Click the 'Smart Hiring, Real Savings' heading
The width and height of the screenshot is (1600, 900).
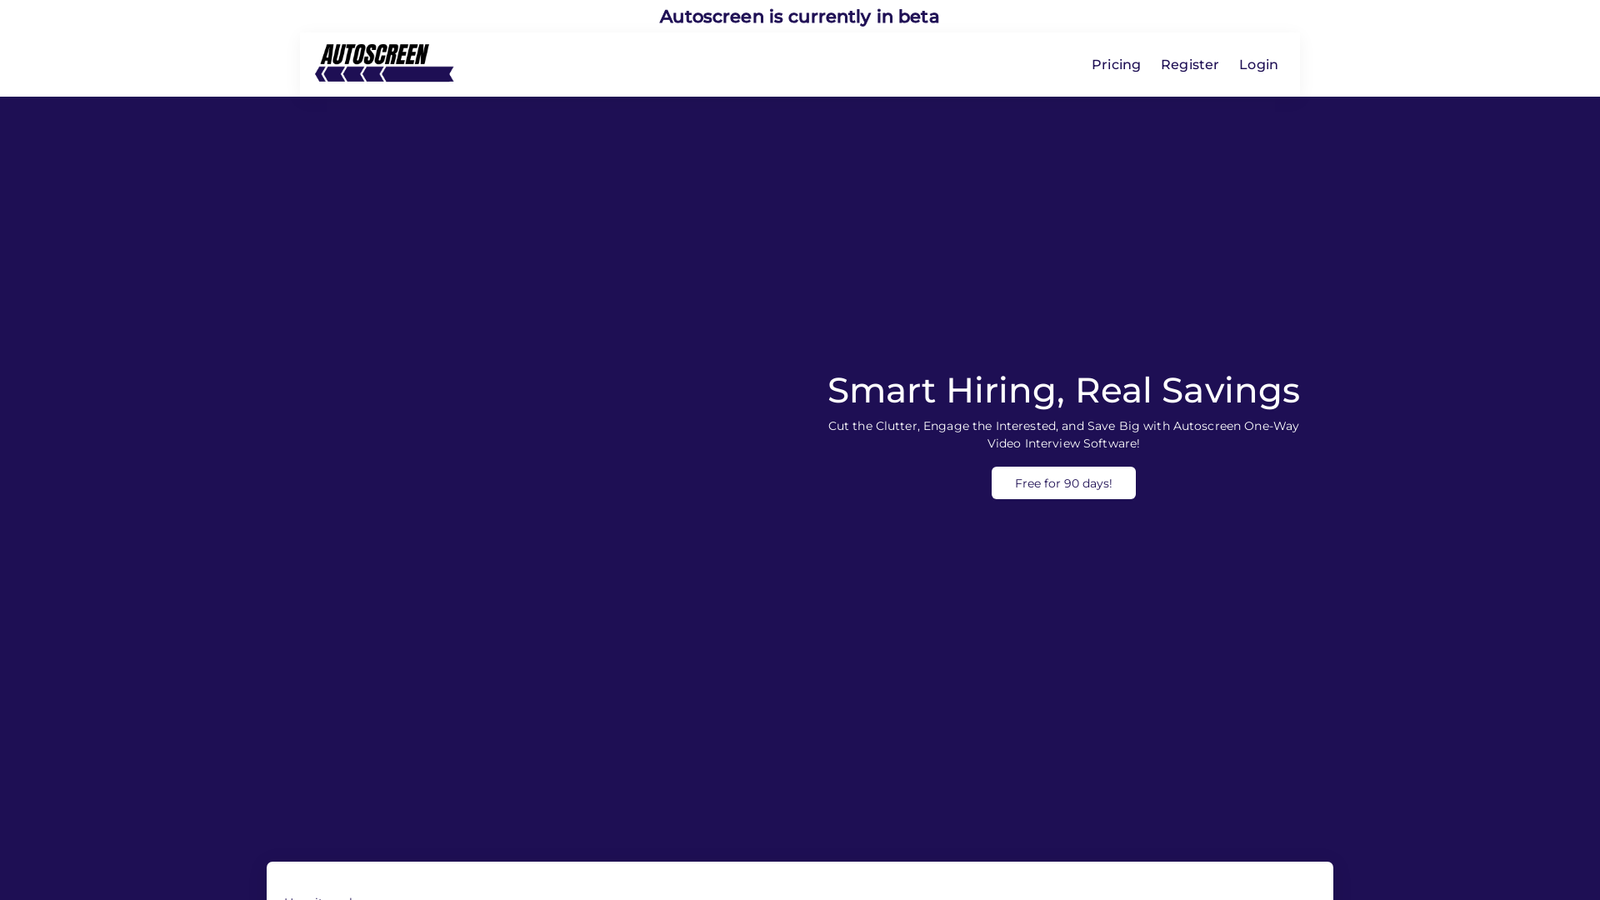tap(1063, 390)
